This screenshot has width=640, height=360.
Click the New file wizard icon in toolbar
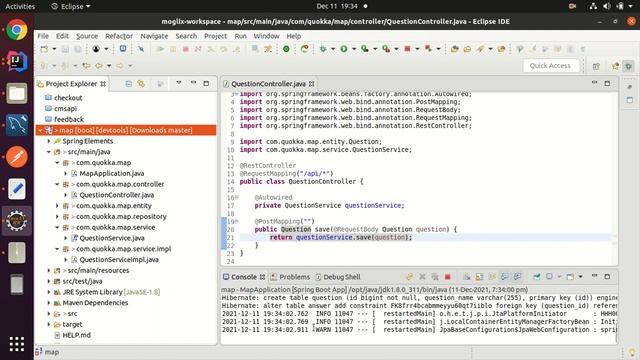44,49
